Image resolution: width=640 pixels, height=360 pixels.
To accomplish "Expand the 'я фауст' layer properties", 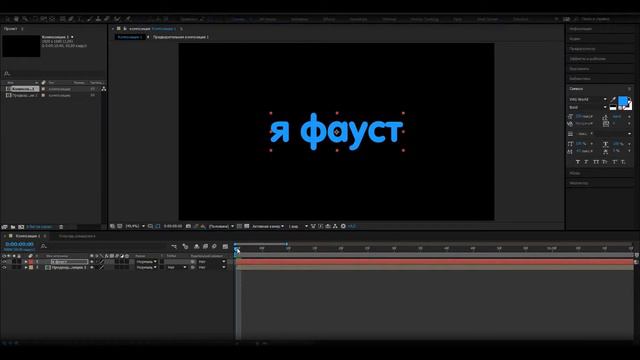I will tap(26, 262).
